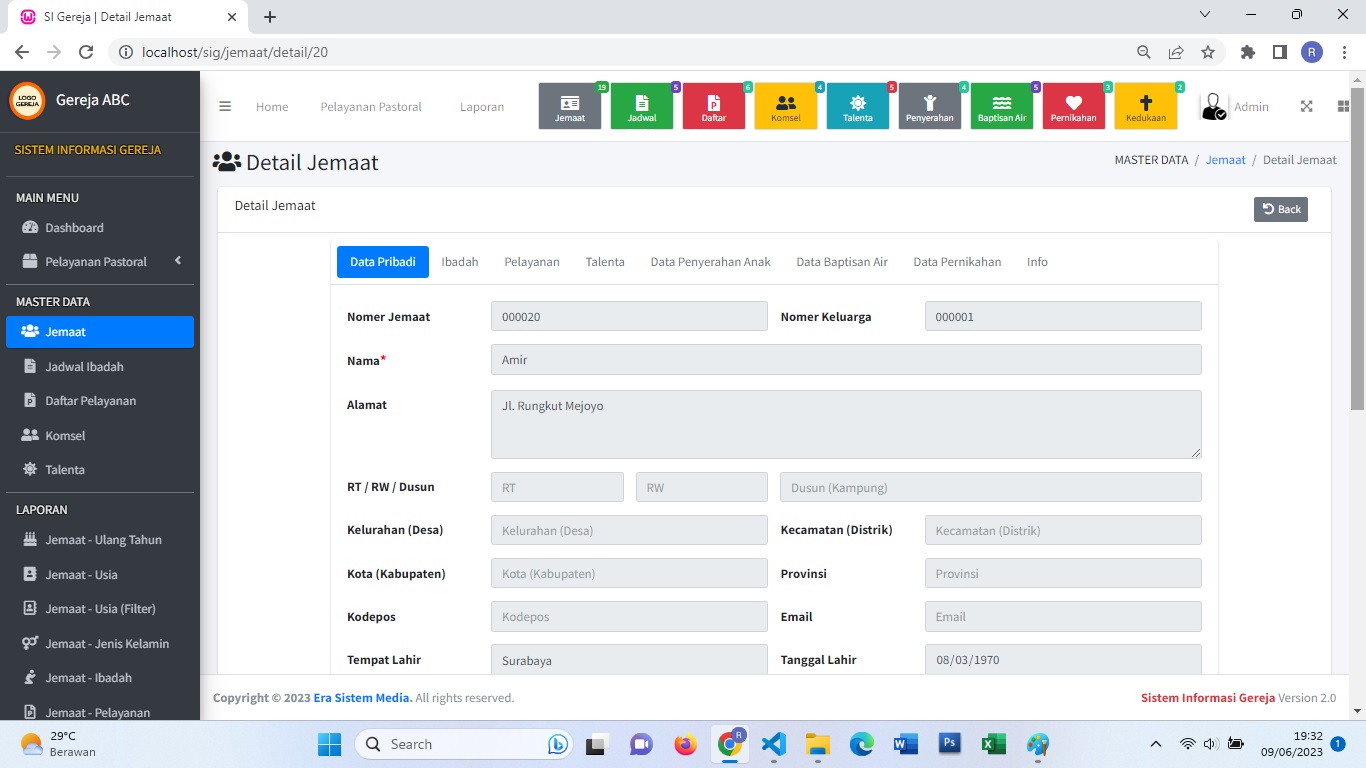The image size is (1366, 768).
Task: Open the Jemaat shortcut tile in top bar
Action: pos(570,107)
